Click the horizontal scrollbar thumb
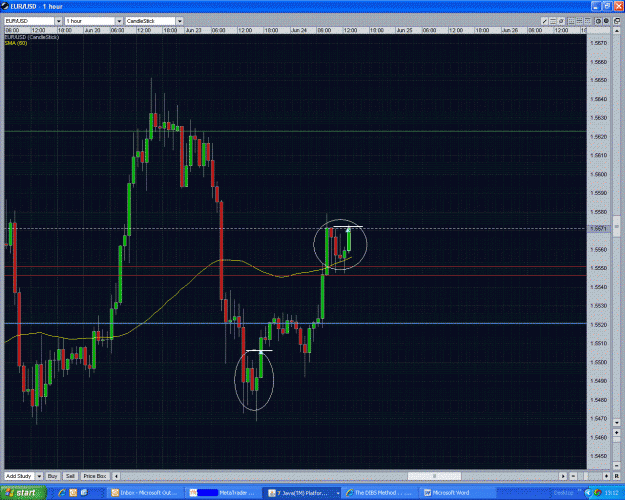Viewport: 625px width, 500px height. (x=434, y=476)
